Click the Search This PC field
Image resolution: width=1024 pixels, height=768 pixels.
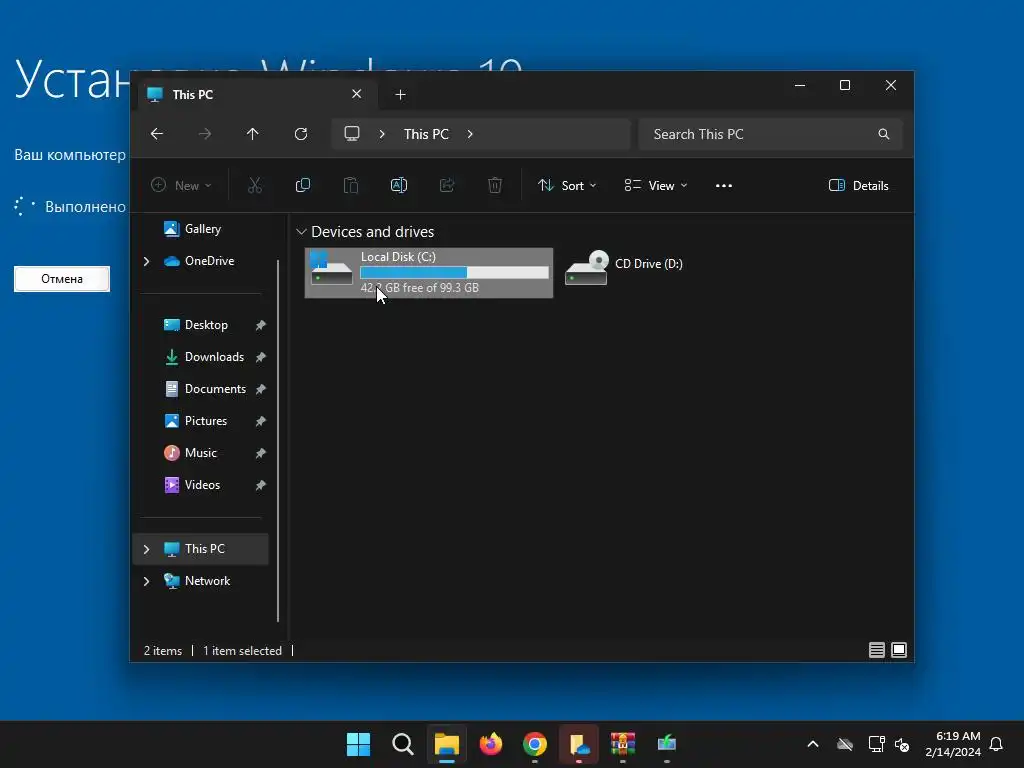pyautogui.click(x=771, y=134)
